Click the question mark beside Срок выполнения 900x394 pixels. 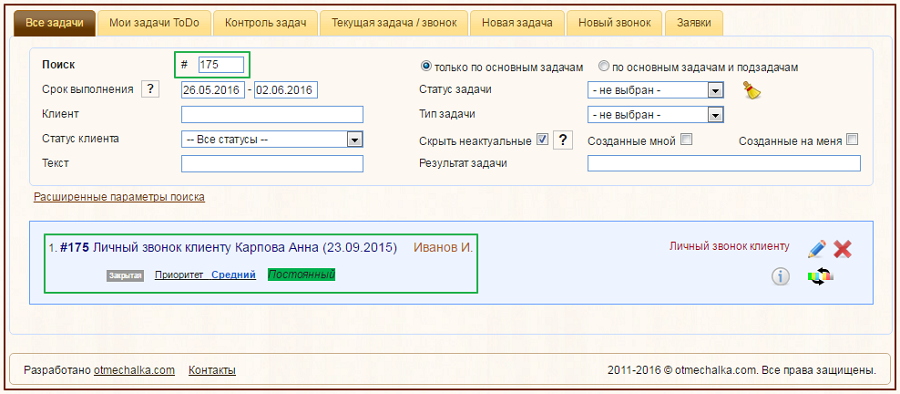(150, 90)
